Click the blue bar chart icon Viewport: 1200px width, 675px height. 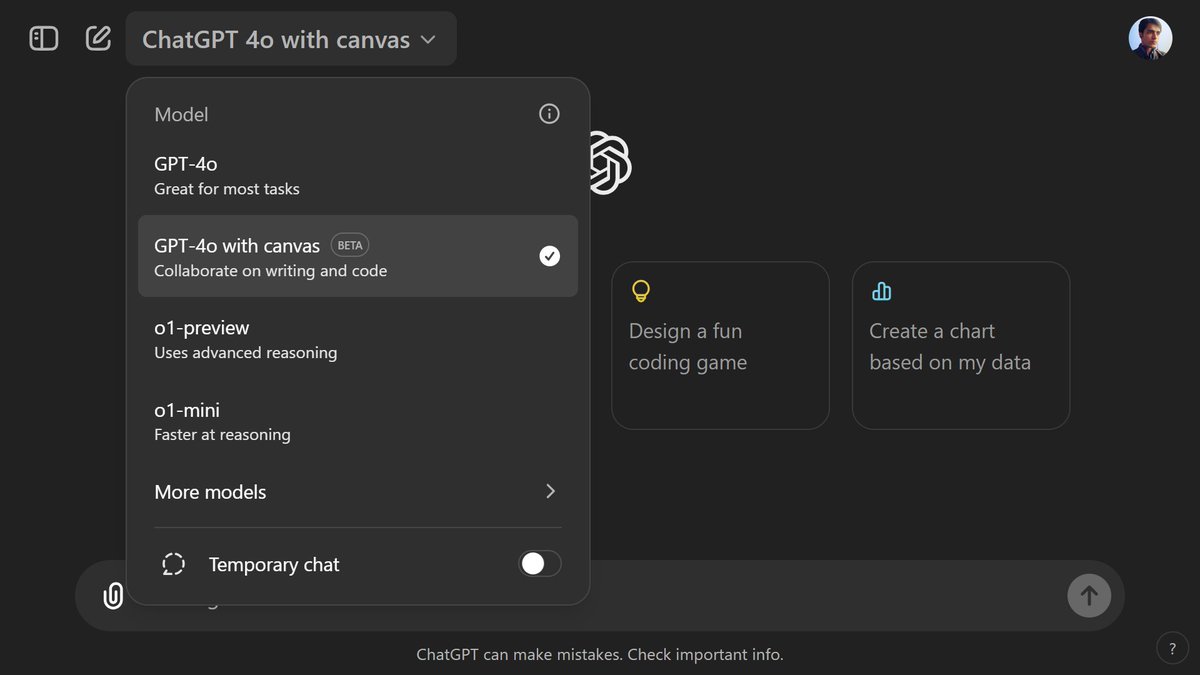[881, 291]
